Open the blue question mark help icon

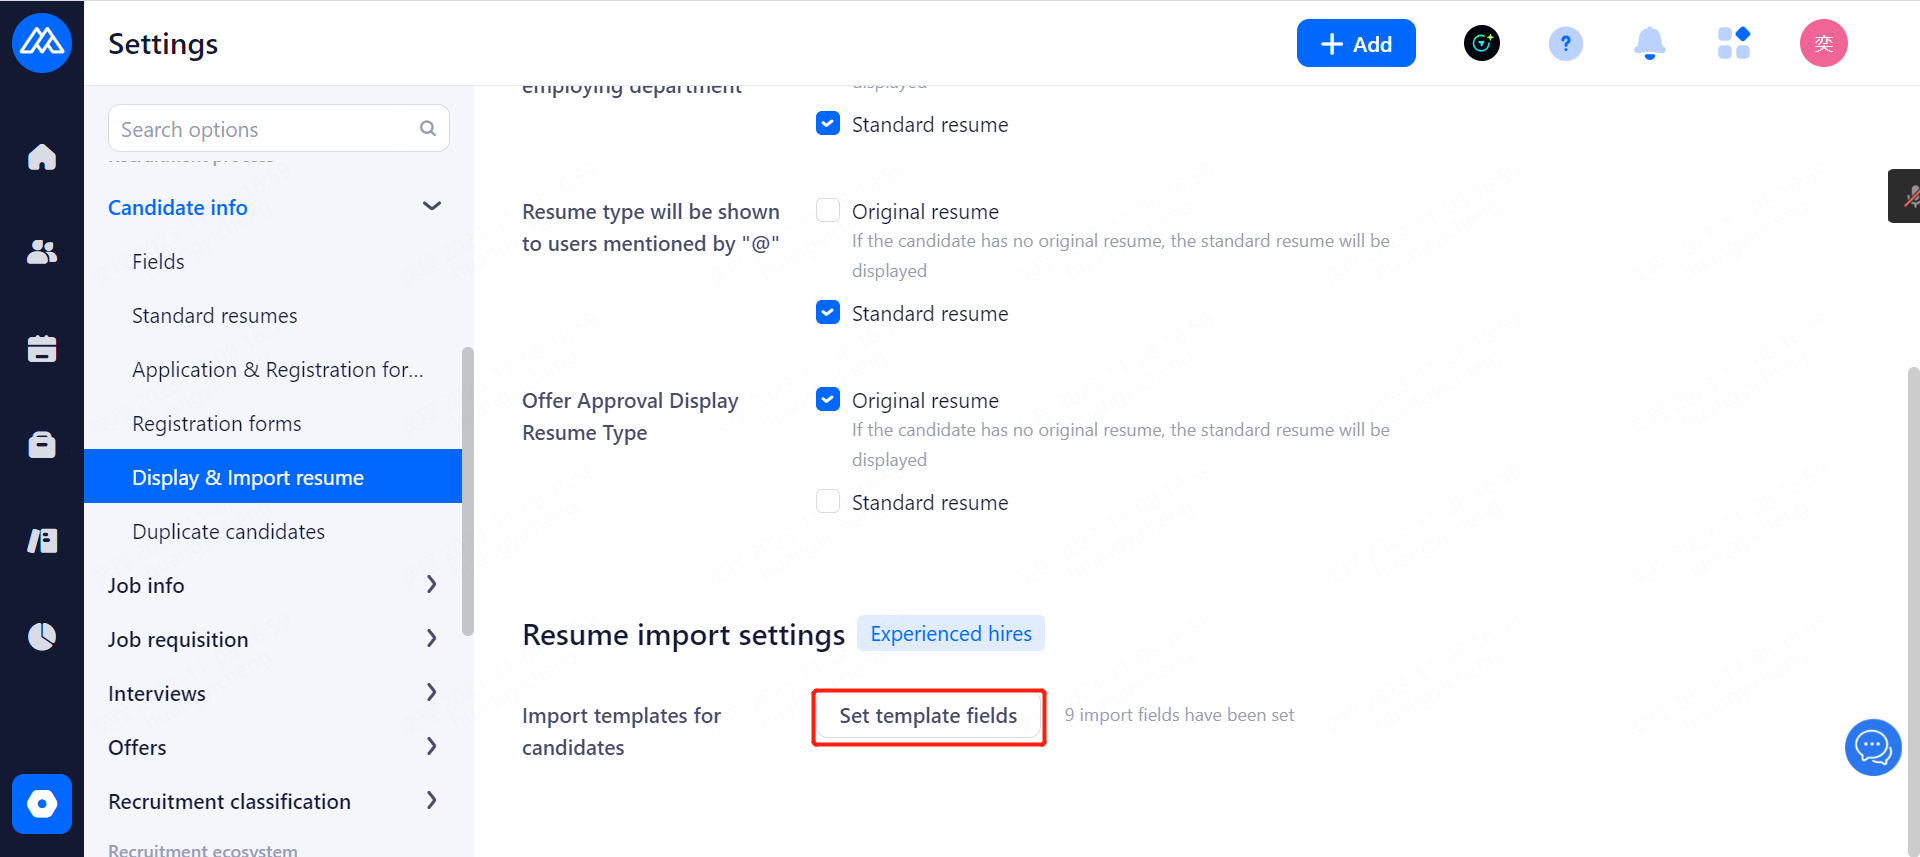pyautogui.click(x=1565, y=43)
